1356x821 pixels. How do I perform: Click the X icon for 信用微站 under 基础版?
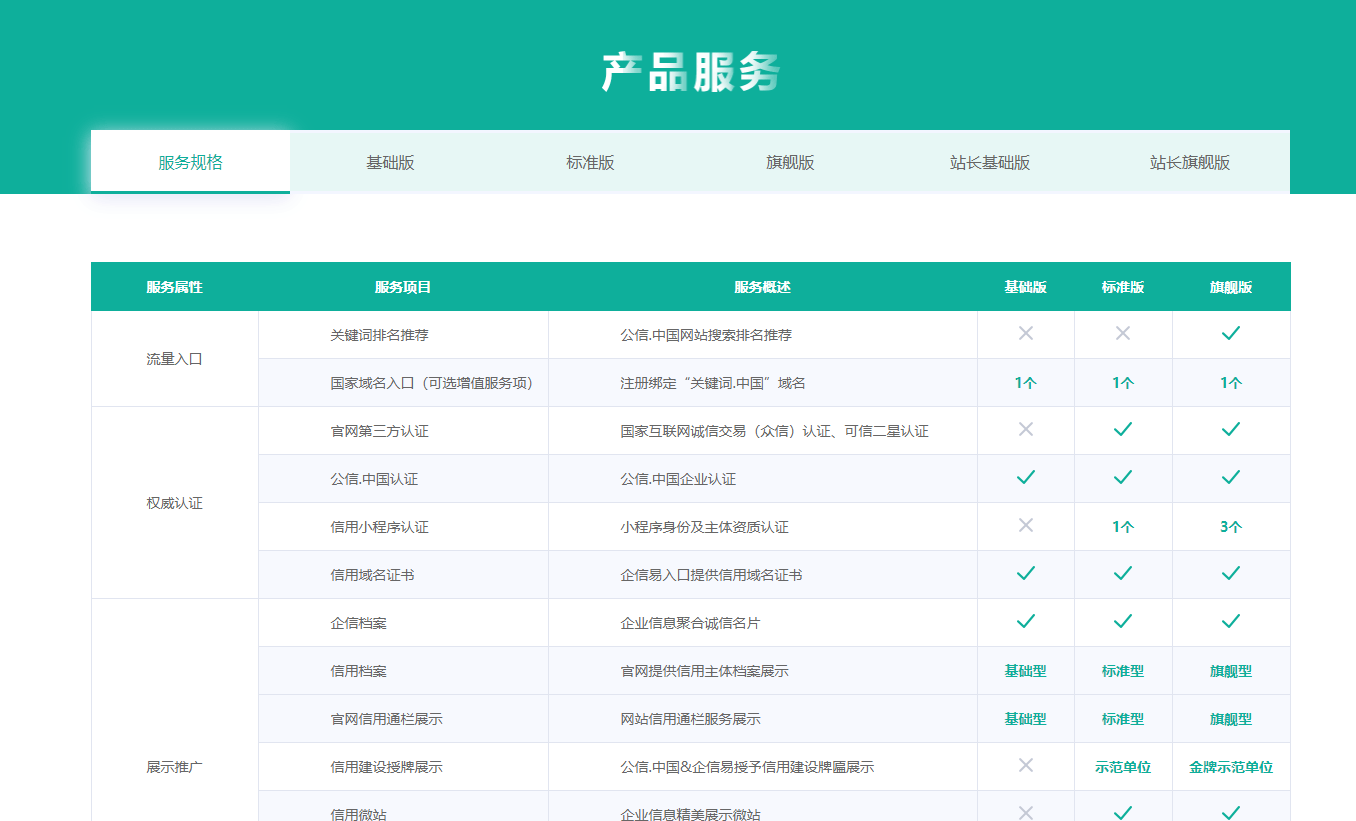(x=1026, y=812)
